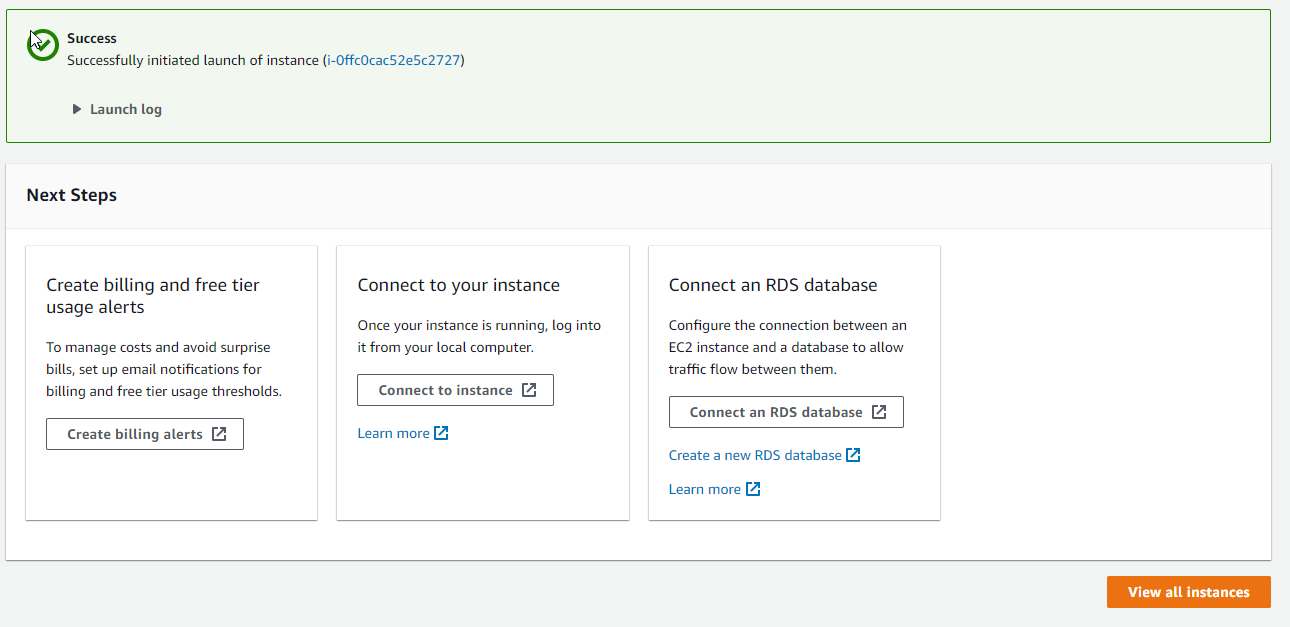Click heading Create billing and free tier usage alerts
The image size is (1290, 627).
click(153, 296)
